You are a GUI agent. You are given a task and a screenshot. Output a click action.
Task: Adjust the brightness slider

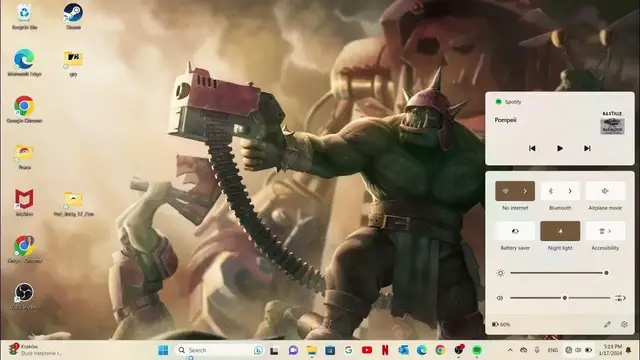[559, 273]
